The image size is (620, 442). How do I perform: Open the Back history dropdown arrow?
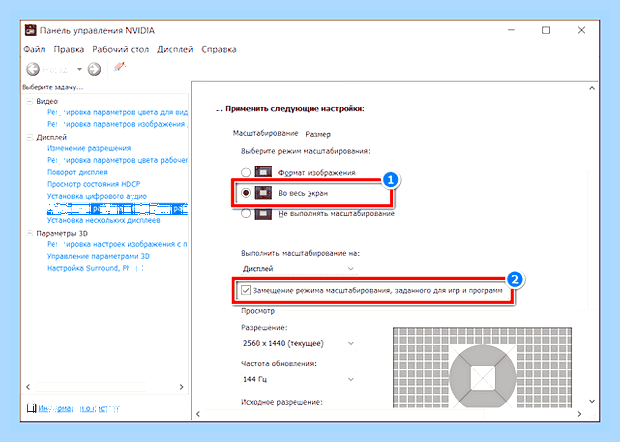(x=79, y=70)
